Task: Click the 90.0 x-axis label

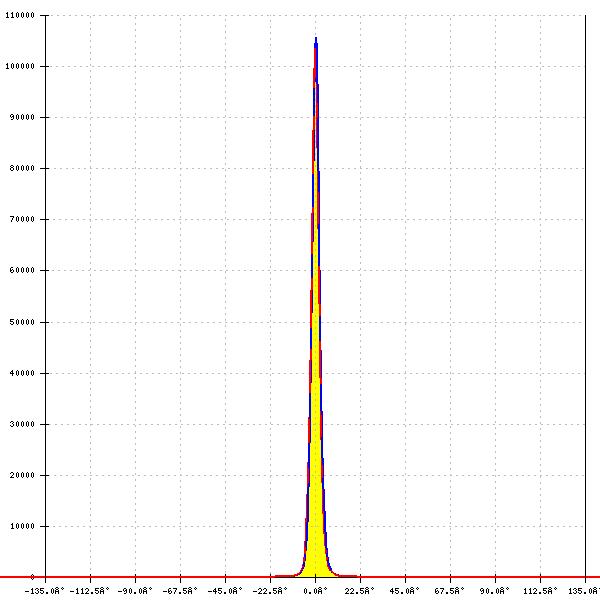Action: (x=495, y=591)
